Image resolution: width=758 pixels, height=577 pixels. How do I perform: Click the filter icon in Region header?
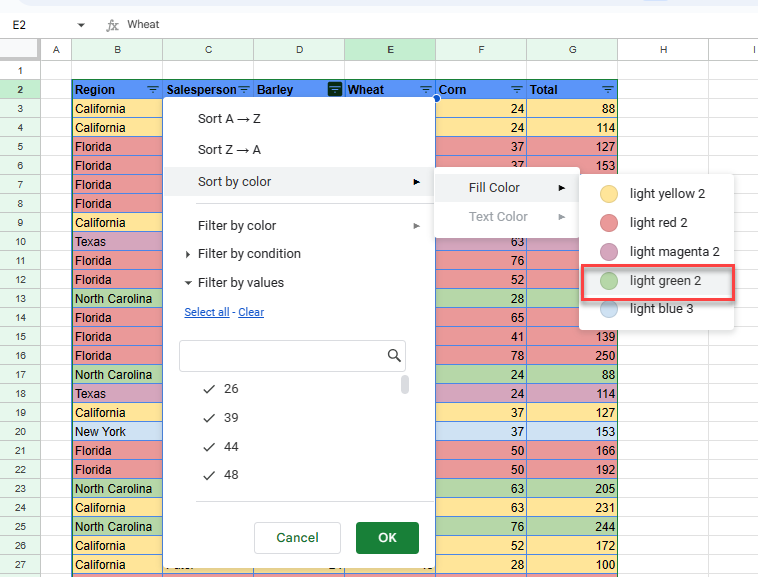coord(153,90)
